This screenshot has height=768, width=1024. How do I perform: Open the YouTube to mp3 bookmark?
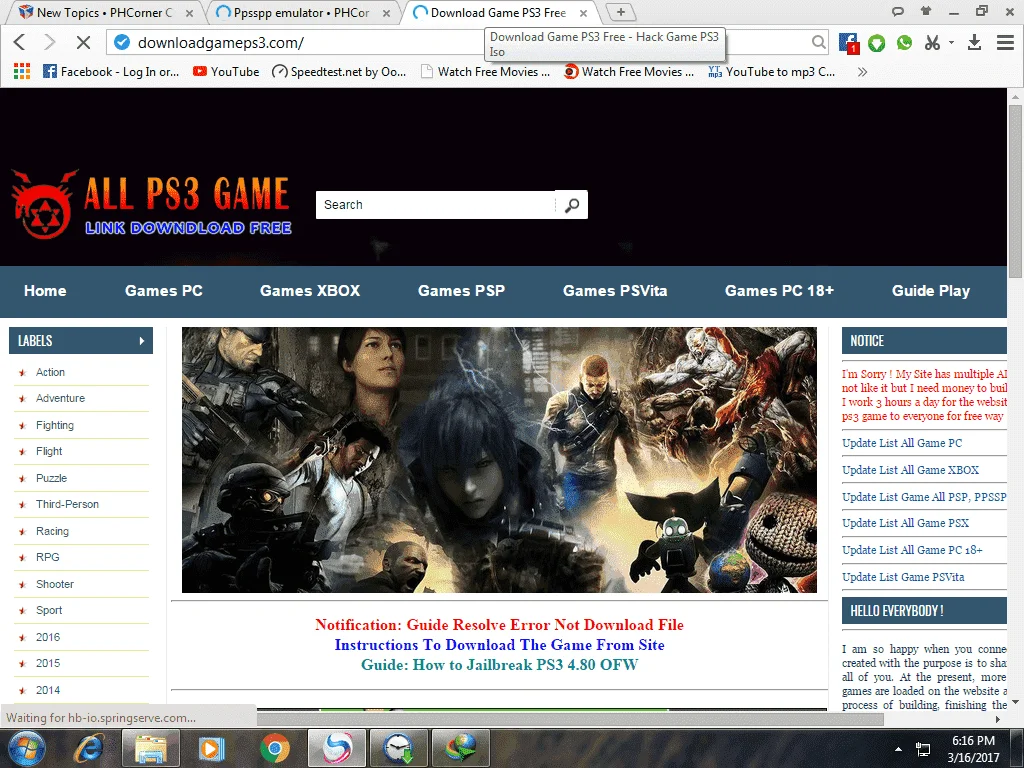pyautogui.click(x=772, y=72)
